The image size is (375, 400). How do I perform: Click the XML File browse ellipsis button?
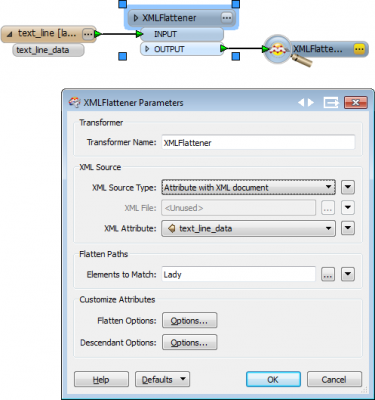point(328,208)
